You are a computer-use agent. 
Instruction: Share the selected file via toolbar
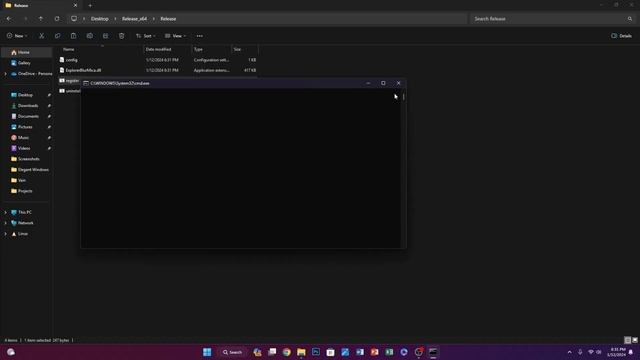pyautogui.click(x=105, y=36)
